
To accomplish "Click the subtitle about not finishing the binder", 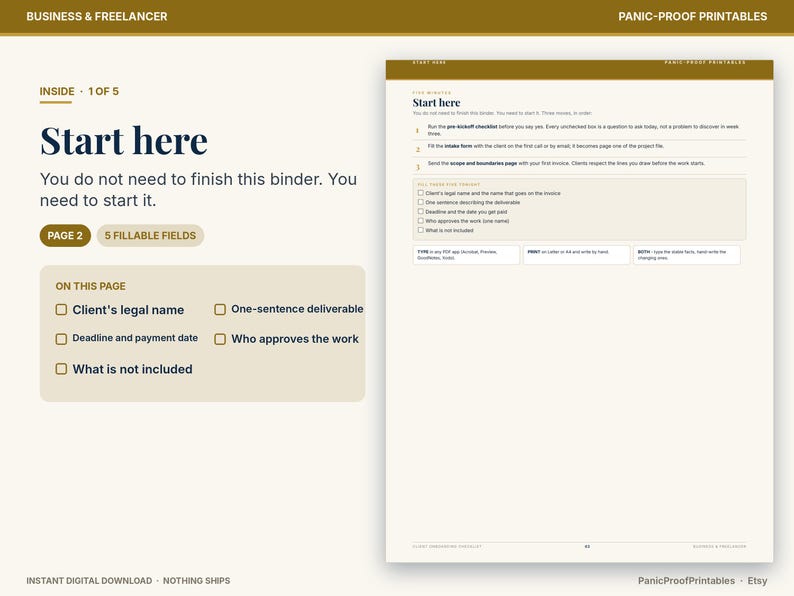I will [198, 190].
